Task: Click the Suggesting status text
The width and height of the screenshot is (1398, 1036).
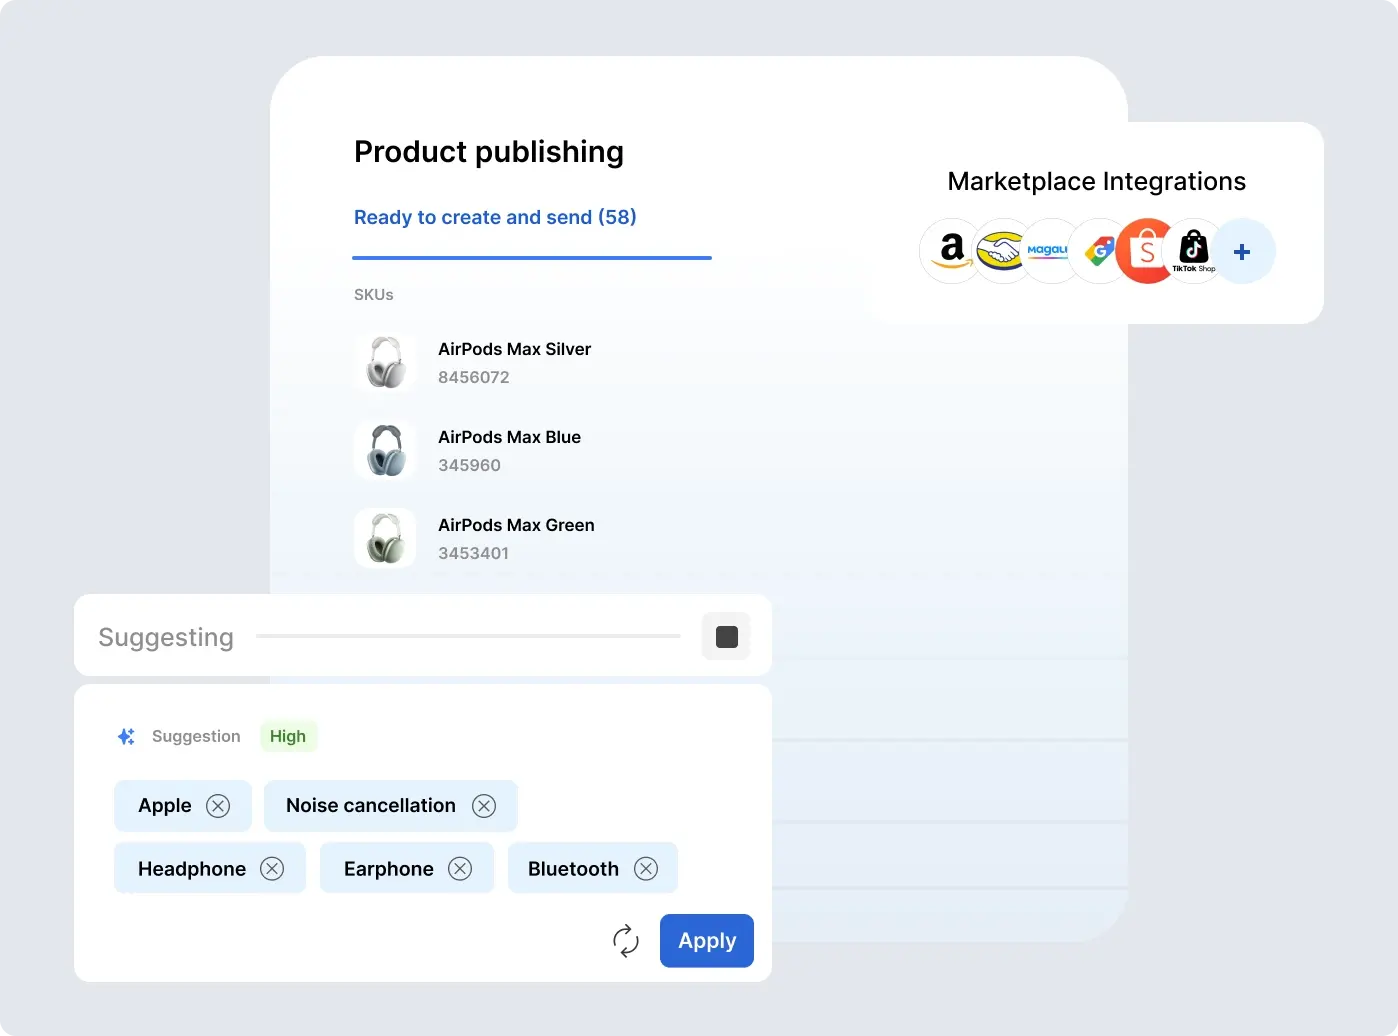Action: [166, 638]
